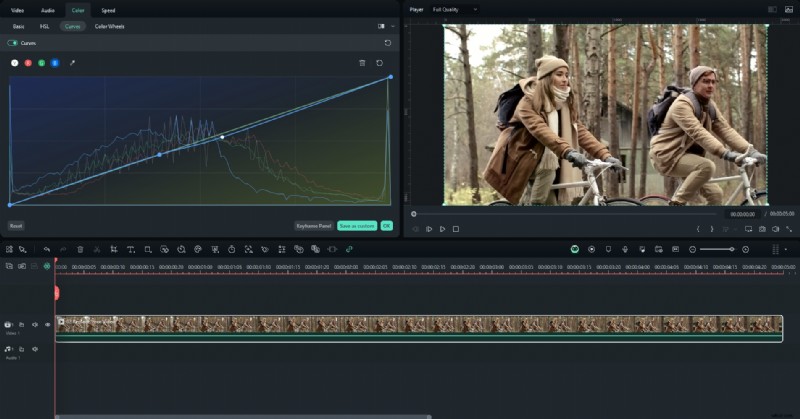Mute the Video 1 track

[x=35, y=324]
